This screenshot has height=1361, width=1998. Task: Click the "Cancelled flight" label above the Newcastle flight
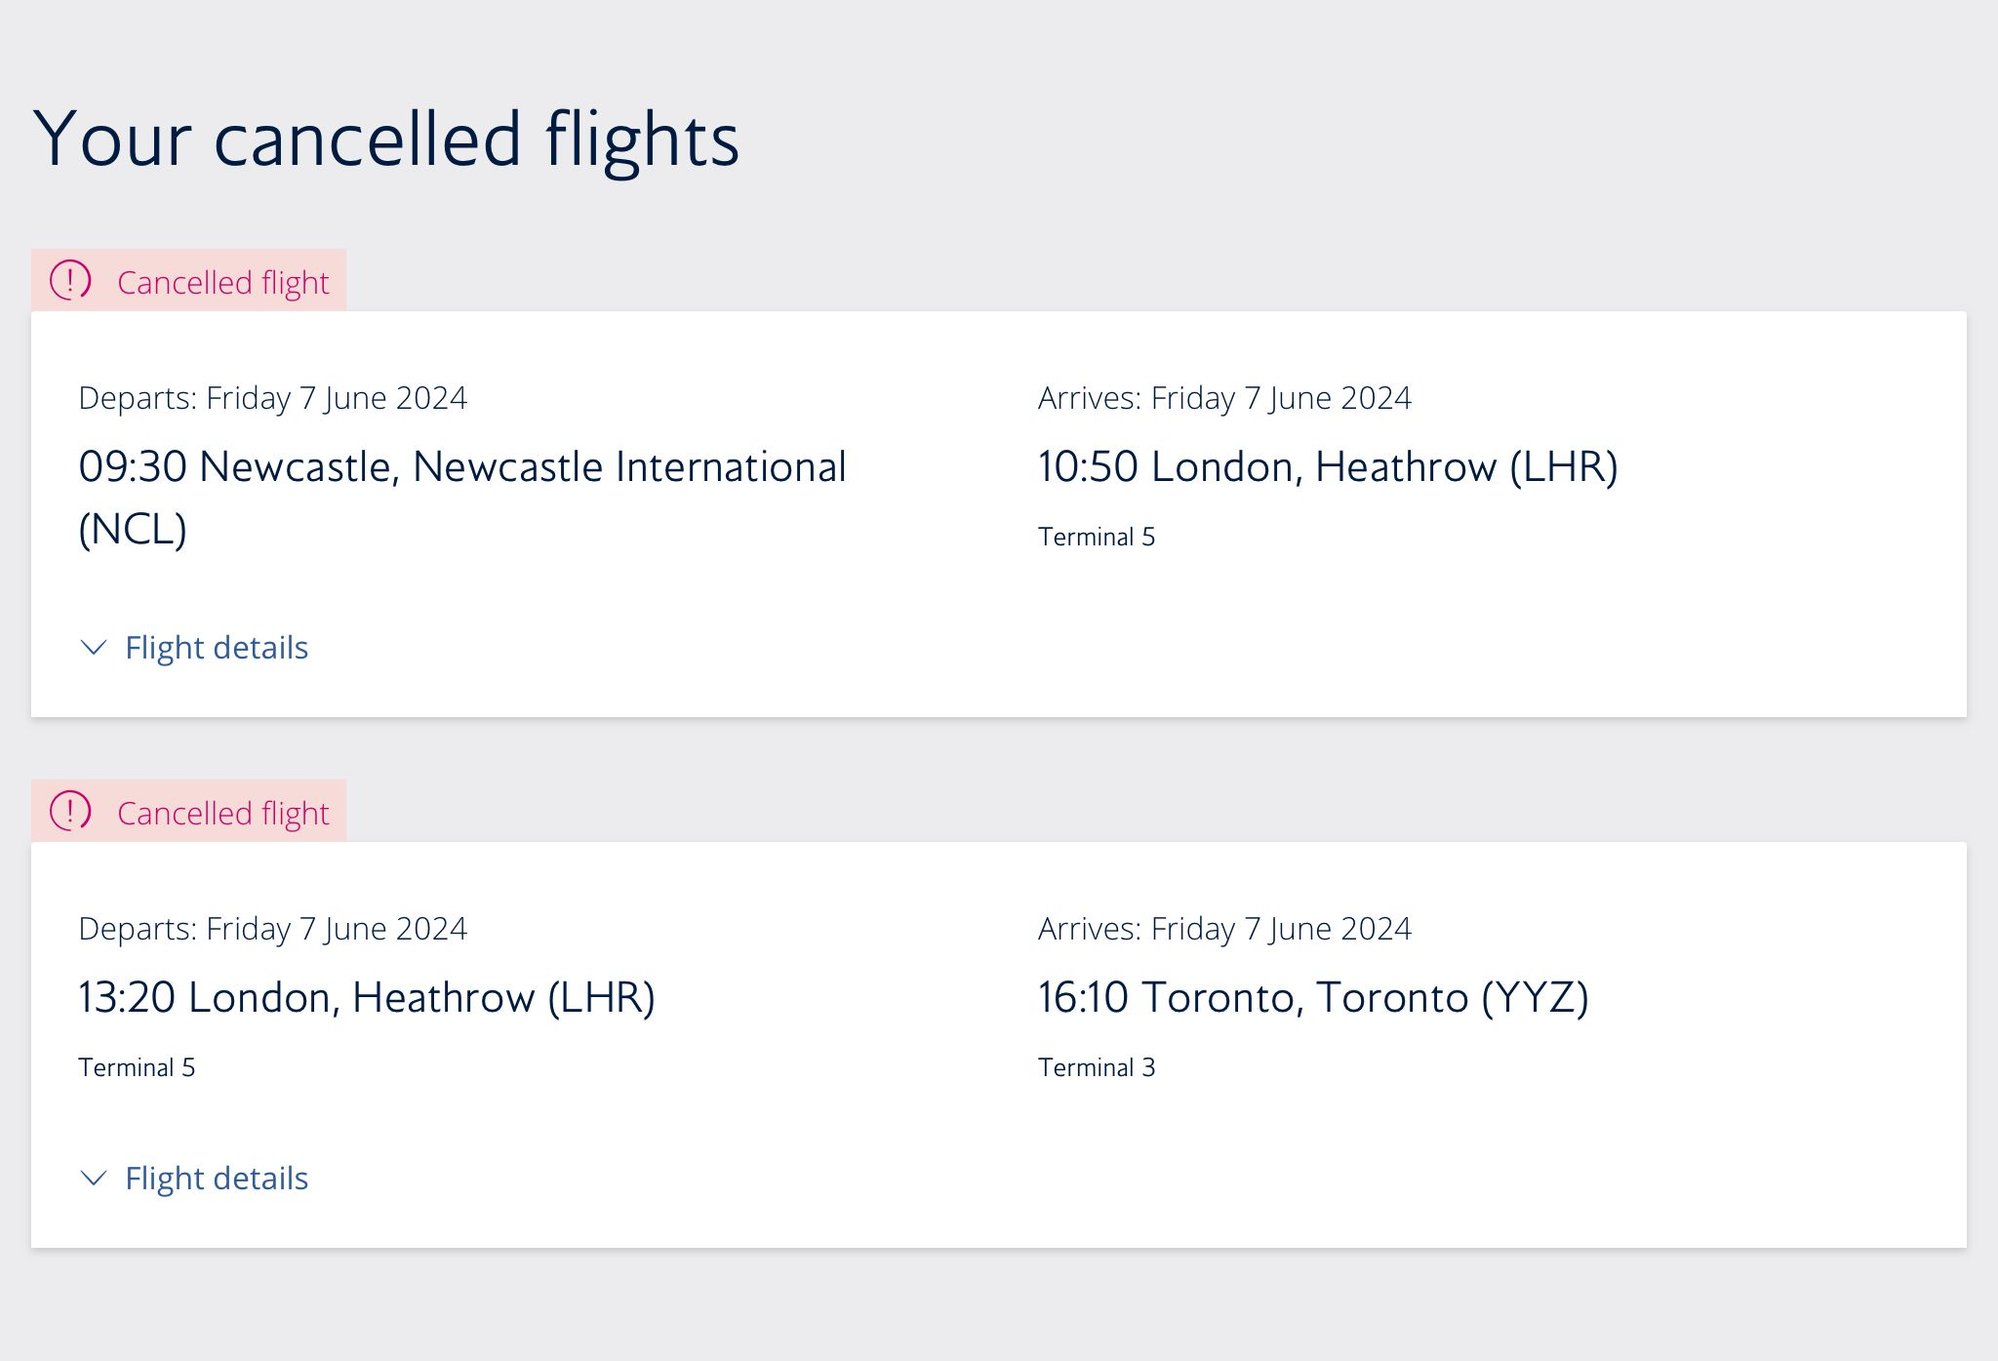point(223,283)
